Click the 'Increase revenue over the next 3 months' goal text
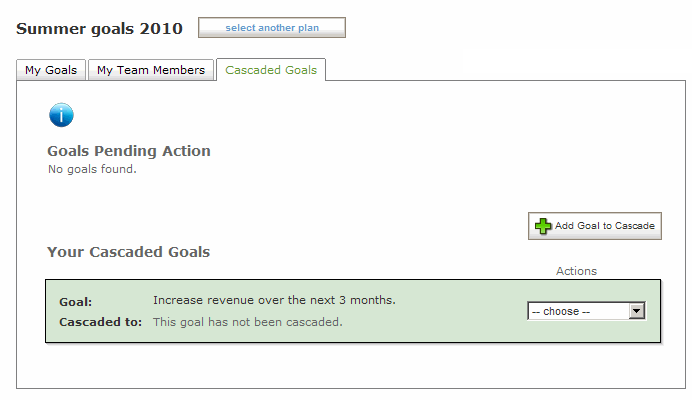692x400 pixels. click(274, 300)
